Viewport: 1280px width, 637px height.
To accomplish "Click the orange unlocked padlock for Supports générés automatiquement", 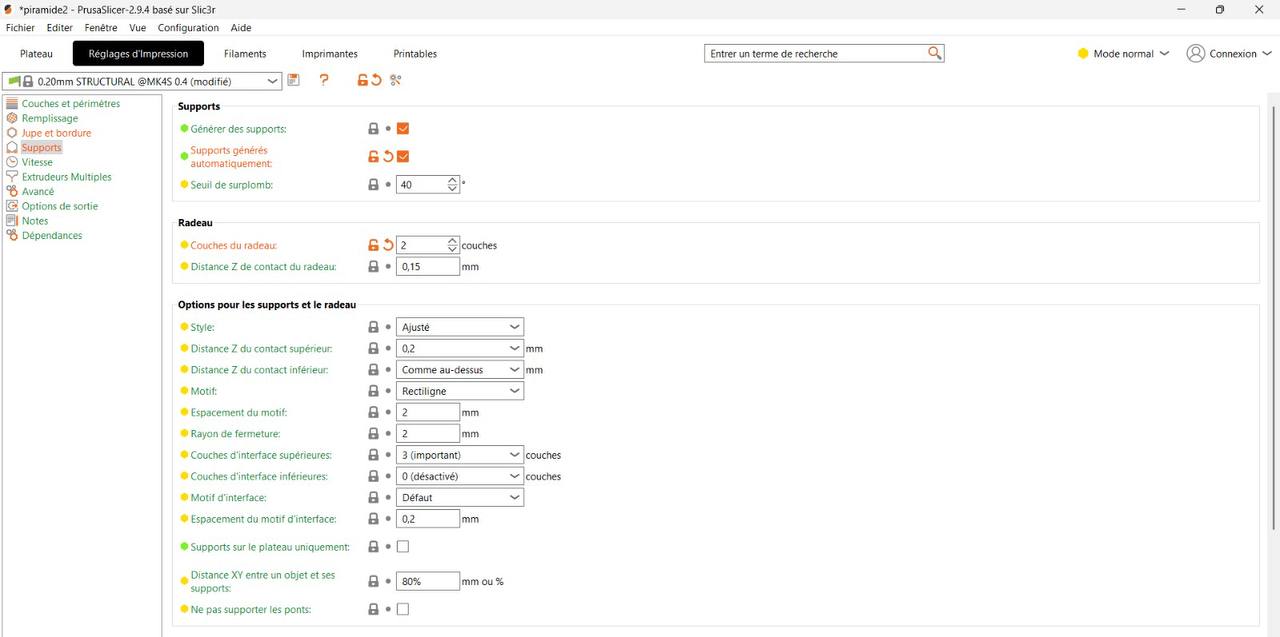I will point(373,156).
